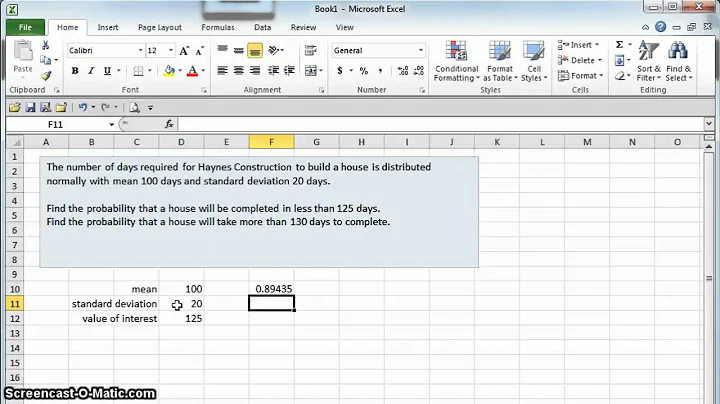Click the Save floppy disk icon
This screenshot has height=404, width=720.
coord(30,107)
